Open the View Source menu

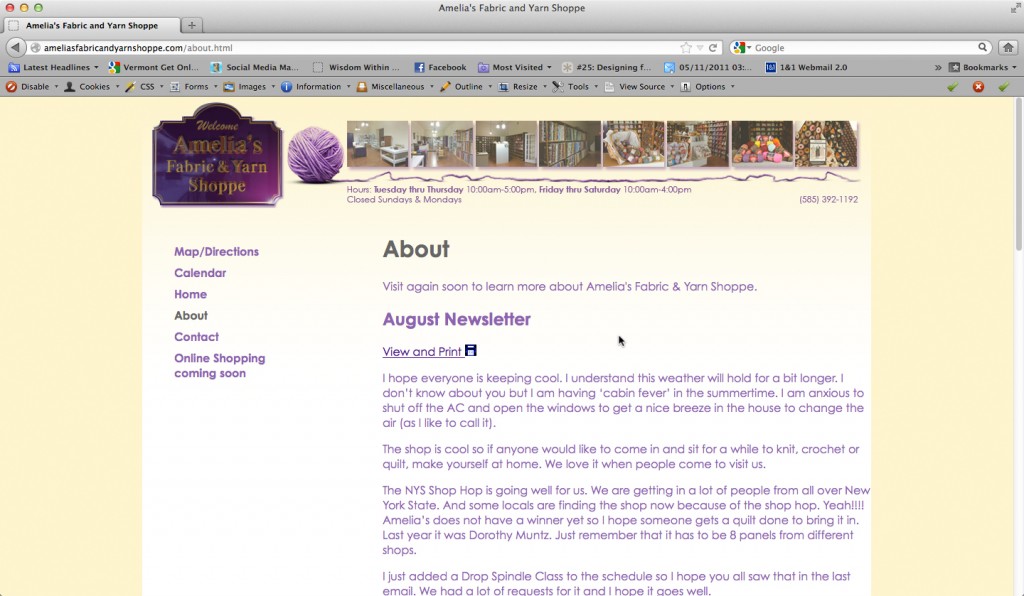pos(641,87)
